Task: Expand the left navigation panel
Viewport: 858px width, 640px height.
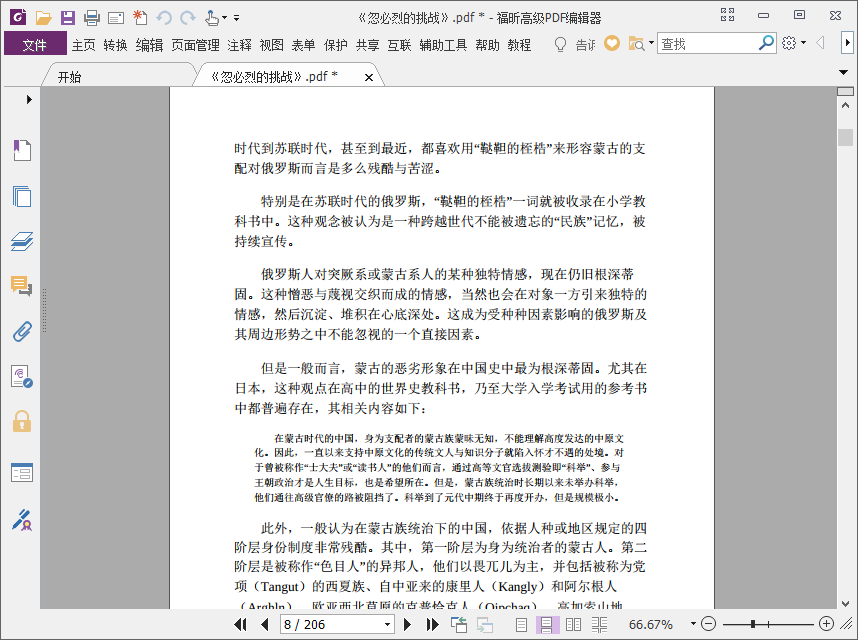Action: [x=29, y=100]
